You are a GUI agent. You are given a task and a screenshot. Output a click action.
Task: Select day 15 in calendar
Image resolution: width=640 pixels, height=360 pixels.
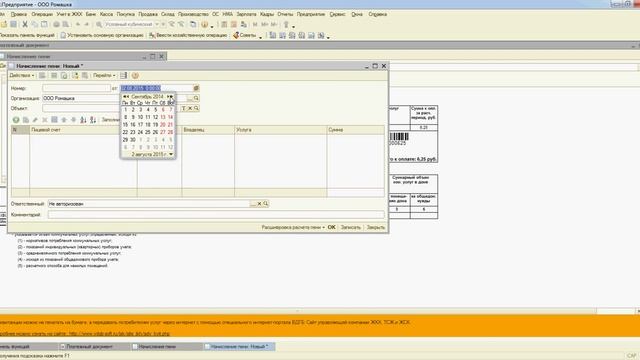click(x=125, y=125)
